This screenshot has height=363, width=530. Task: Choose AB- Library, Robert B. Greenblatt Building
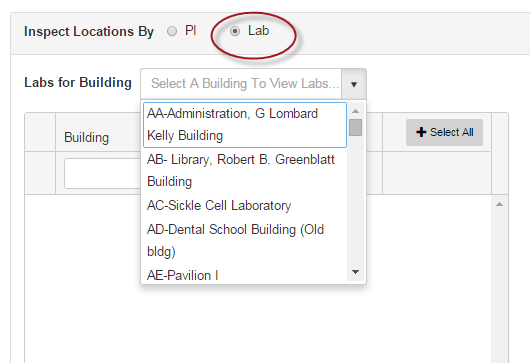pos(245,170)
